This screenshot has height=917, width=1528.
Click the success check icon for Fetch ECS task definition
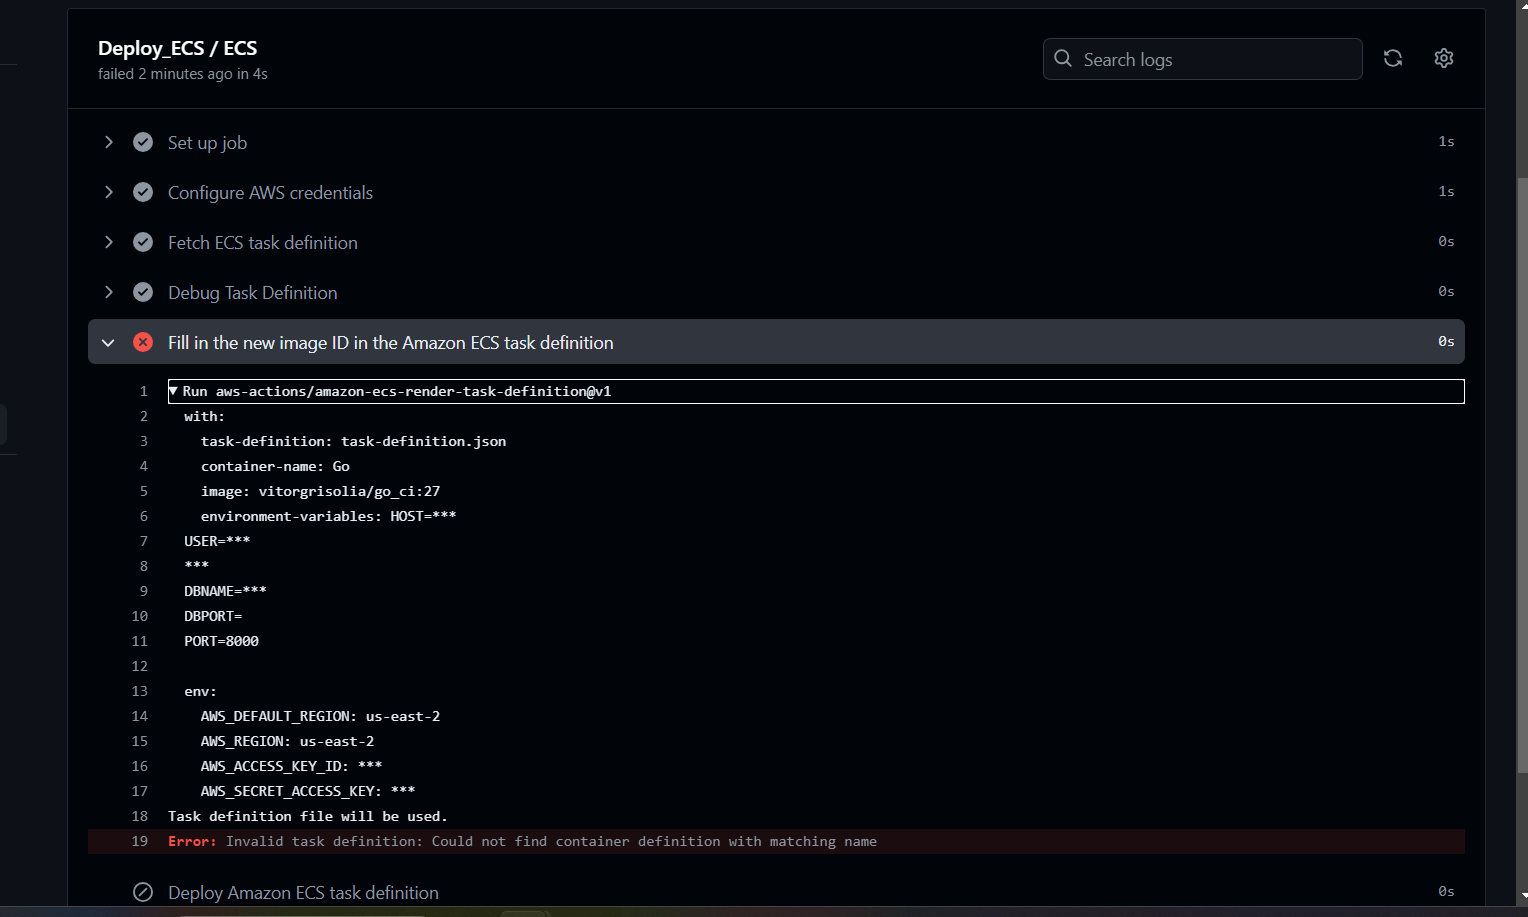coord(143,242)
